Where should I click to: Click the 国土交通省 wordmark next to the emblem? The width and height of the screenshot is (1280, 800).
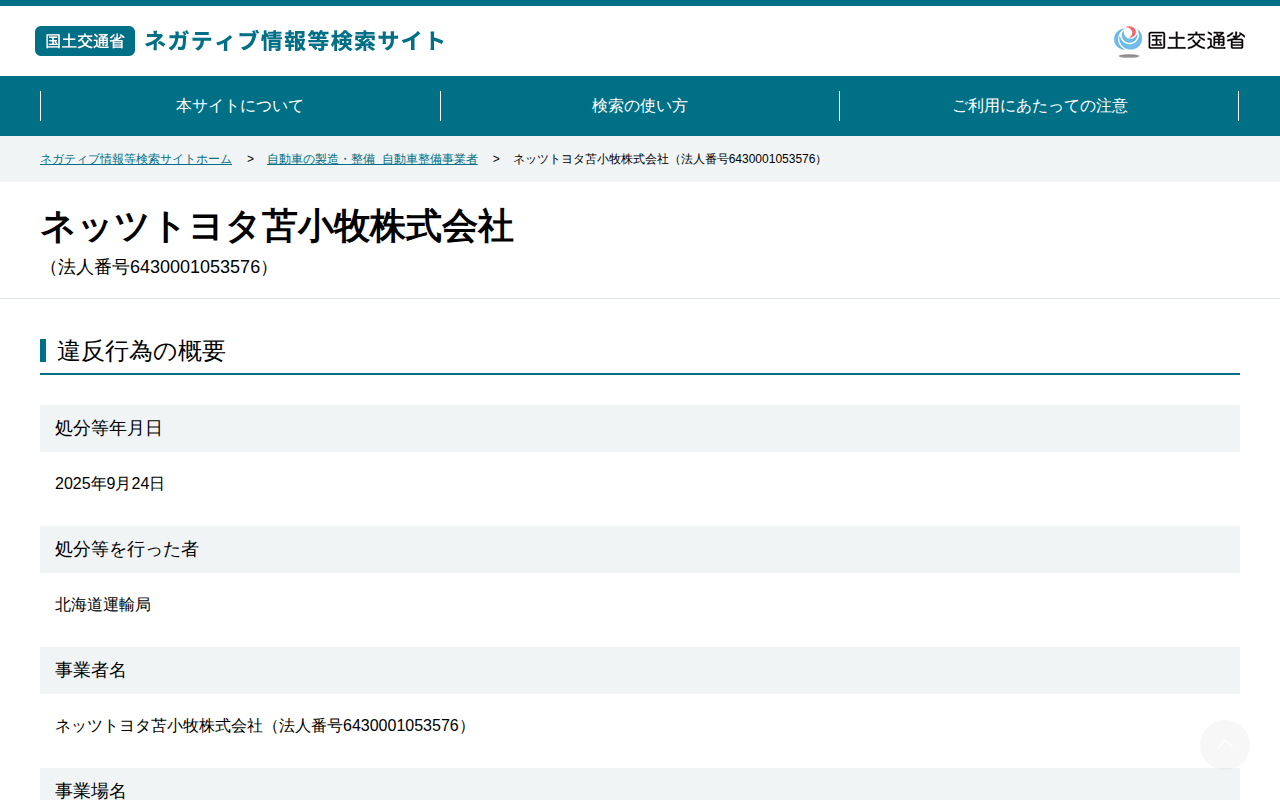click(1196, 41)
